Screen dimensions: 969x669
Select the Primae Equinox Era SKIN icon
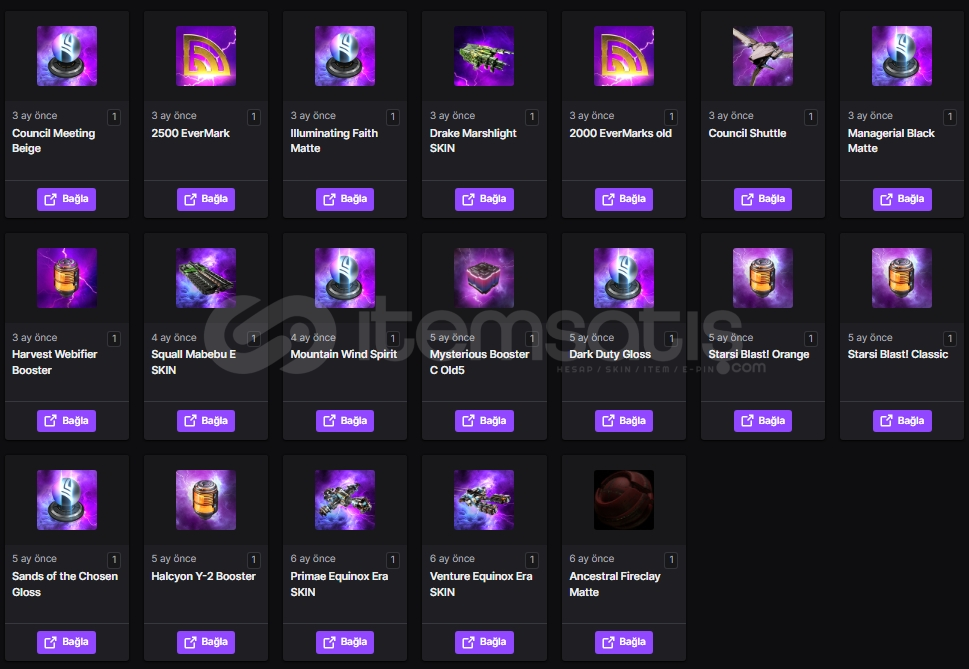click(x=345, y=500)
